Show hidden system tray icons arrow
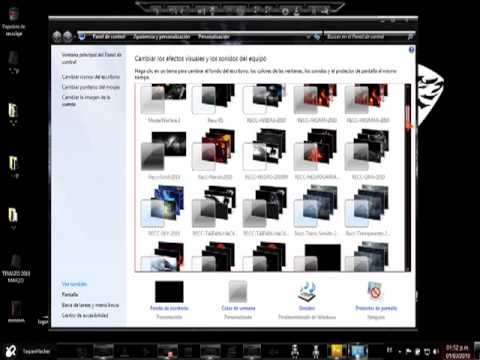Viewport: 480px width, 360px height. [399, 351]
